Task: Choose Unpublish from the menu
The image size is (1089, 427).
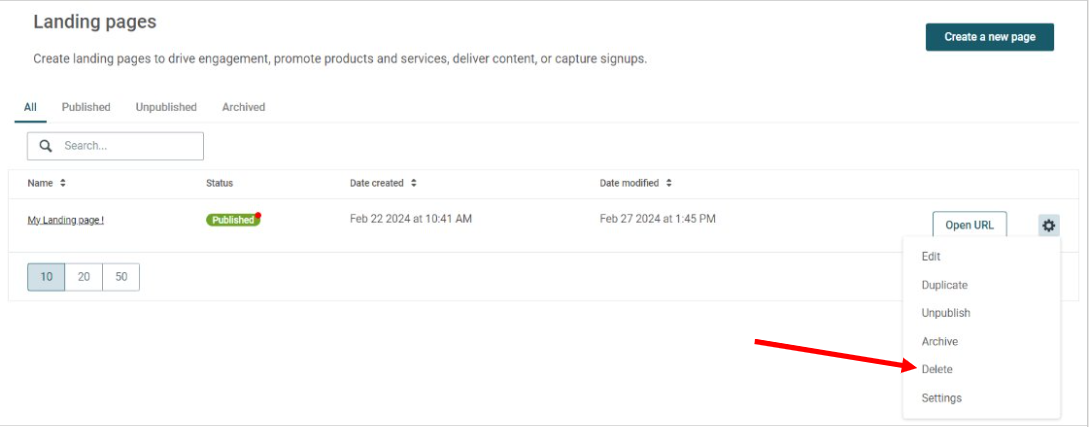Action: [946, 313]
